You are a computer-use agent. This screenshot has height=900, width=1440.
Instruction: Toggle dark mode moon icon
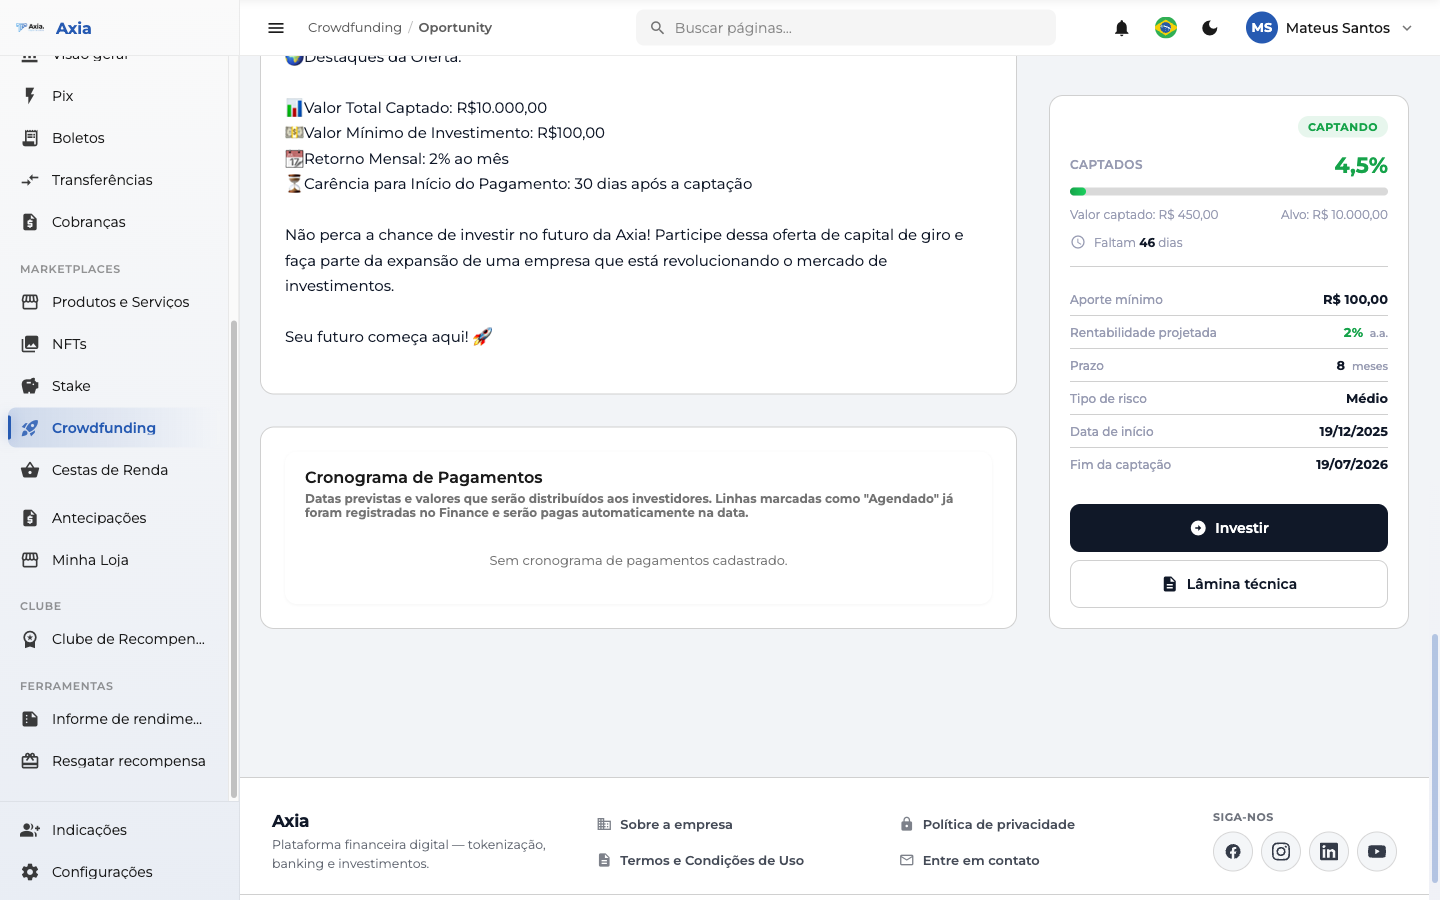click(1210, 28)
